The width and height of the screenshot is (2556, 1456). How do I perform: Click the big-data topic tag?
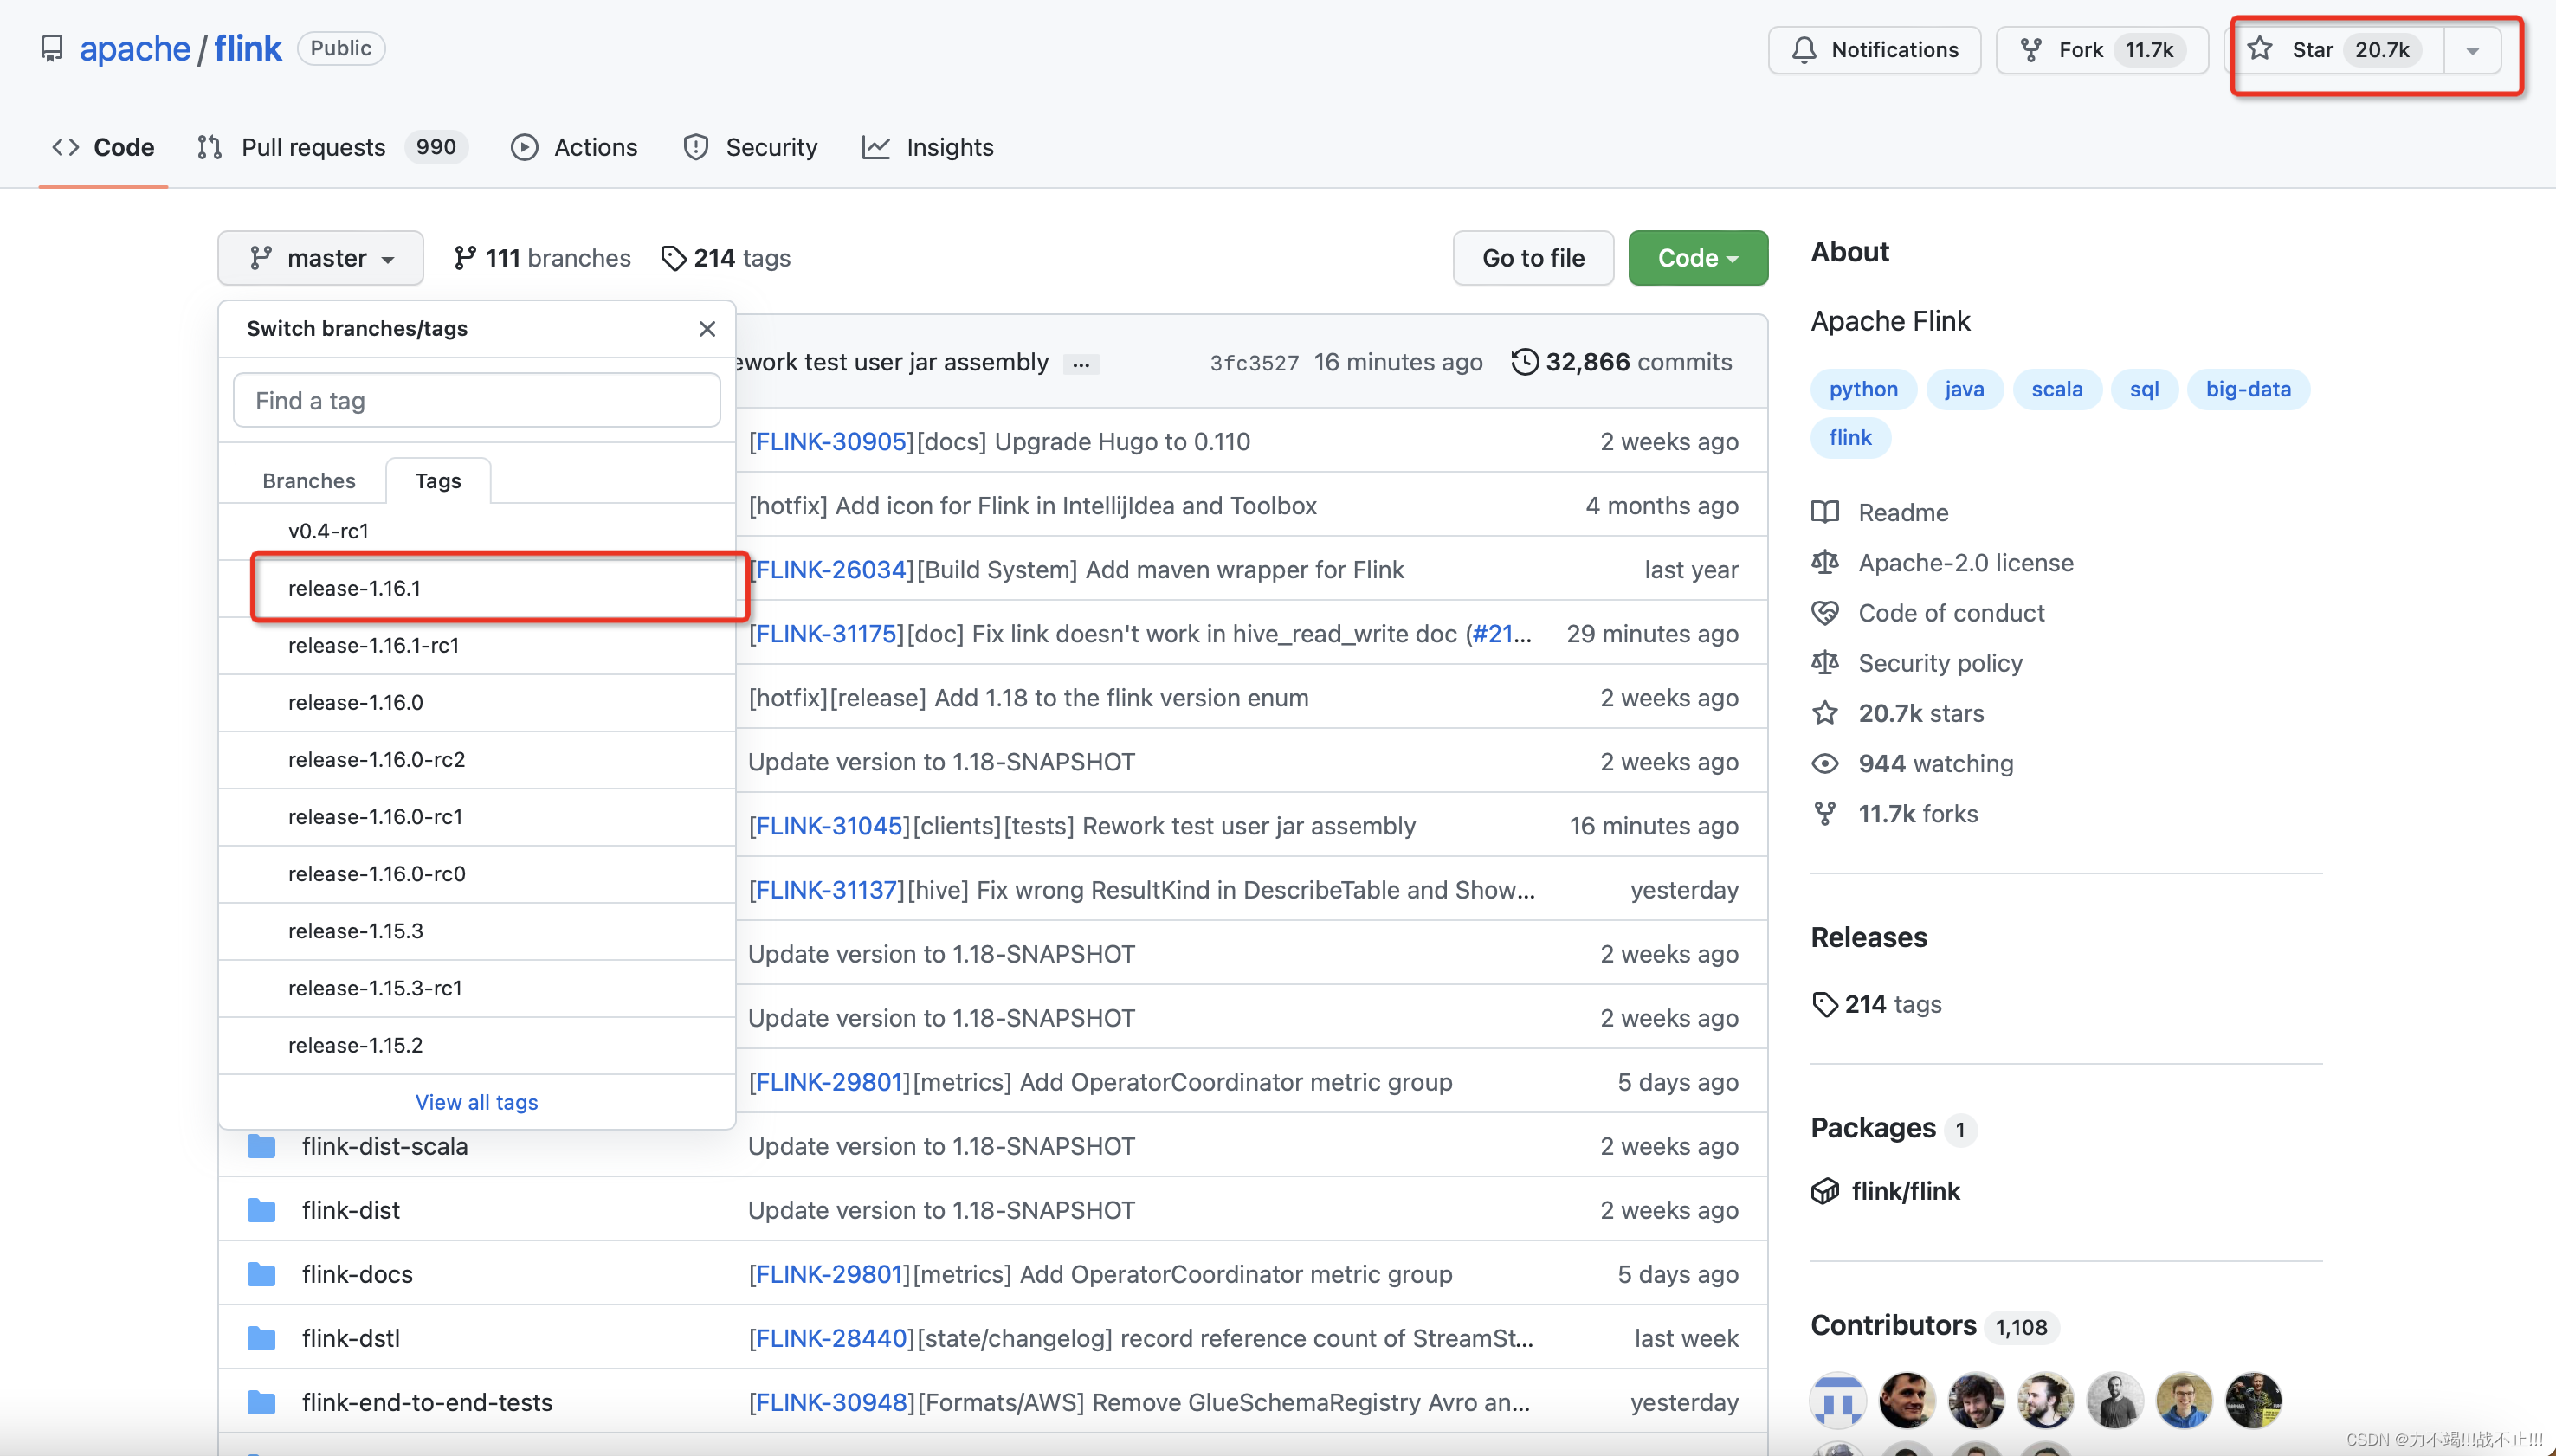tap(2248, 389)
